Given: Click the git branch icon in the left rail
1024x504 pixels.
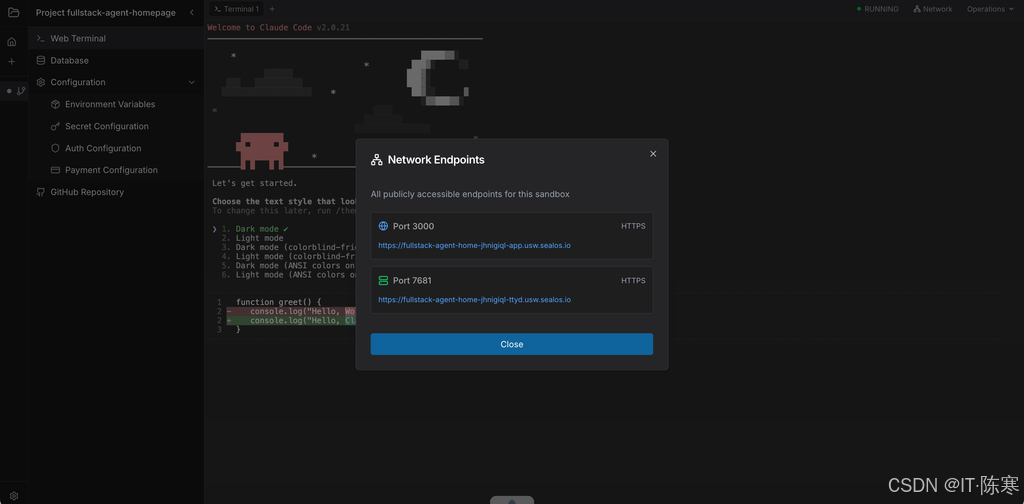Looking at the screenshot, I should 21,91.
